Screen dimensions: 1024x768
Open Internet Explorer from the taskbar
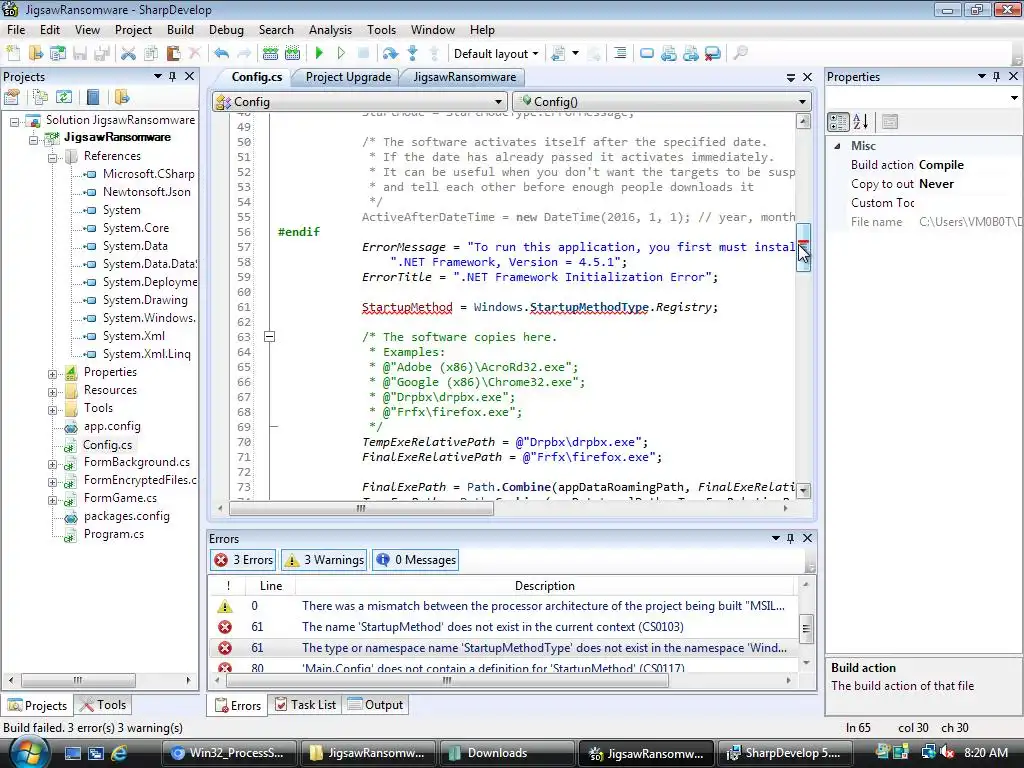click(120, 753)
